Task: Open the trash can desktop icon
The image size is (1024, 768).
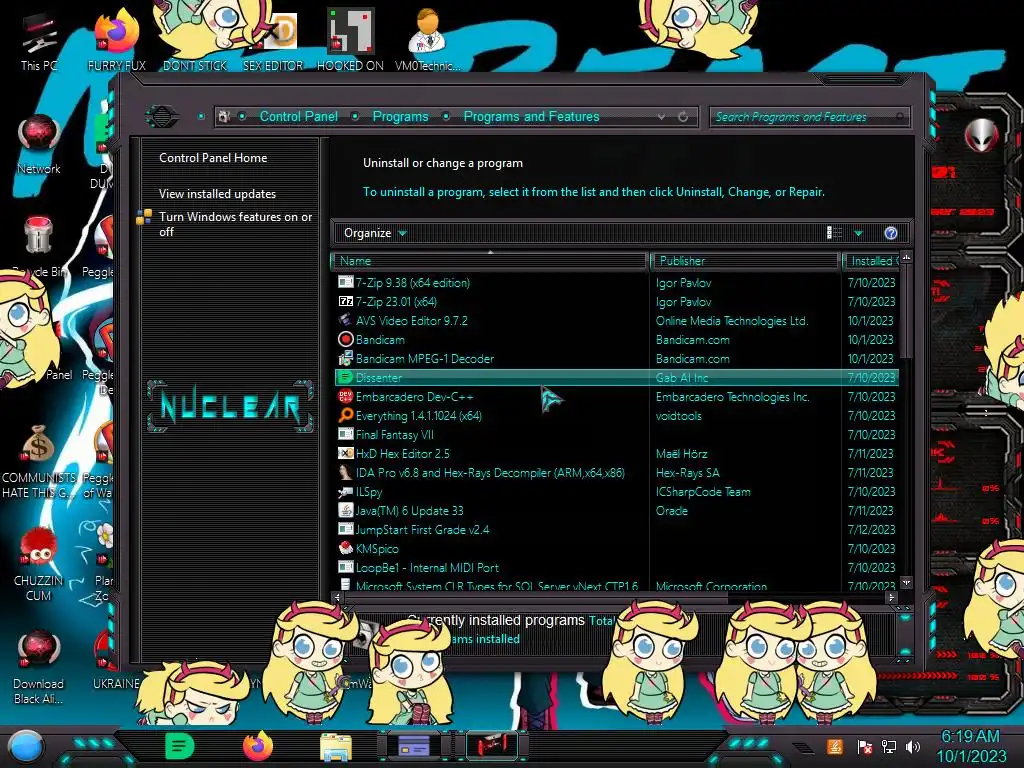Action: (x=39, y=245)
